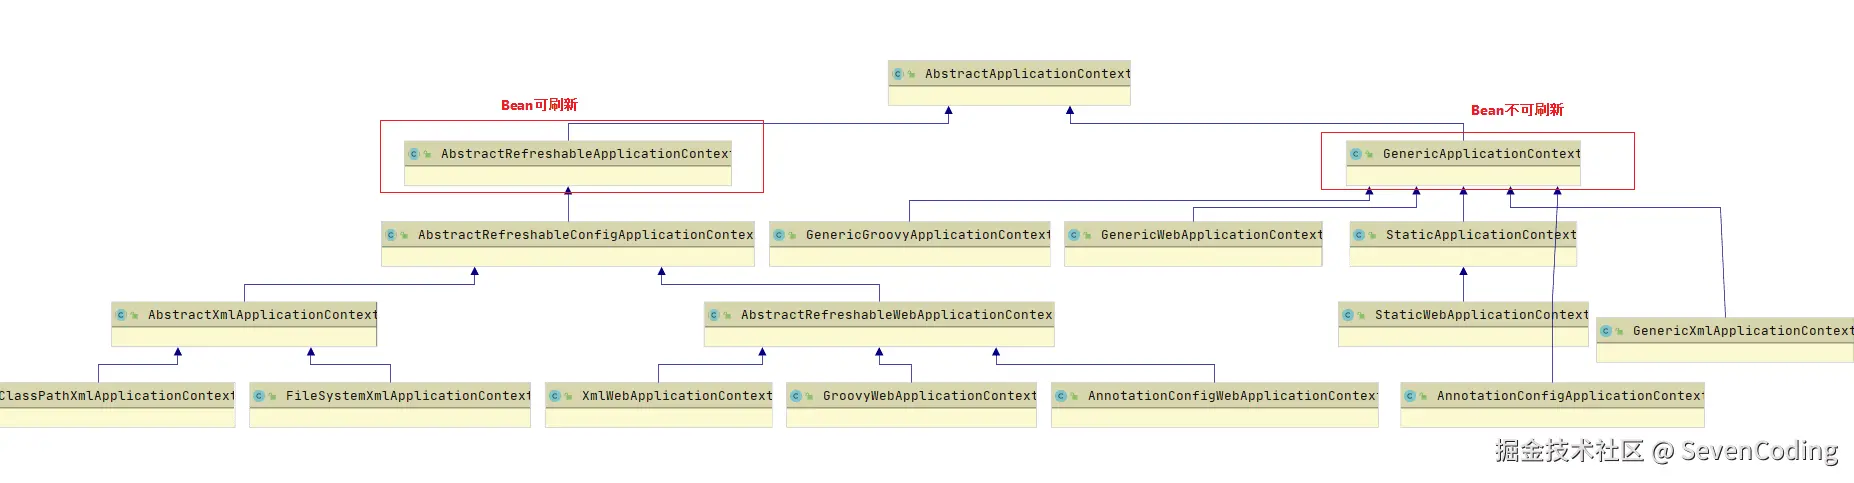Image resolution: width=1854 pixels, height=483 pixels.
Task: Click the class icon of AbstractRefreshableWebApplicationContext
Action: tap(714, 315)
